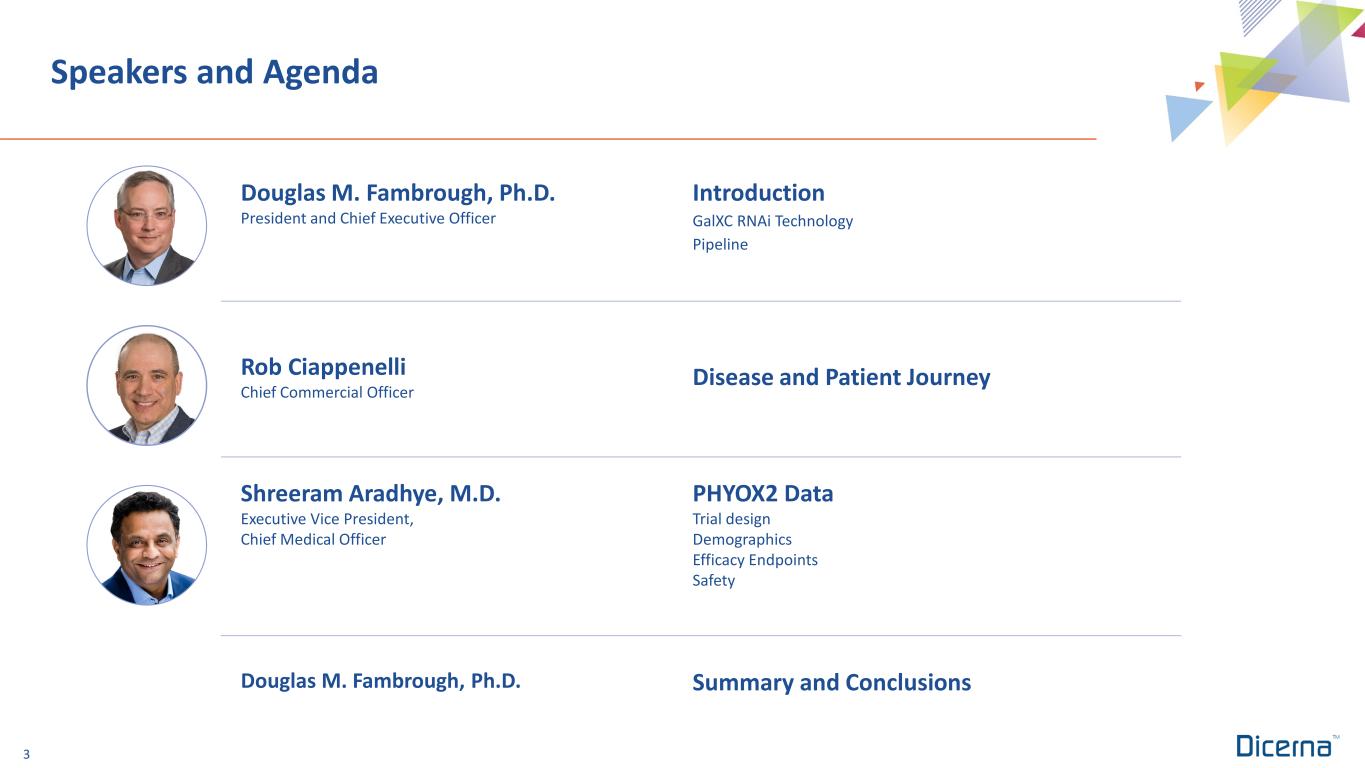This screenshot has width=1365, height=768.
Task: Click the Demographics item
Action: [x=741, y=540]
